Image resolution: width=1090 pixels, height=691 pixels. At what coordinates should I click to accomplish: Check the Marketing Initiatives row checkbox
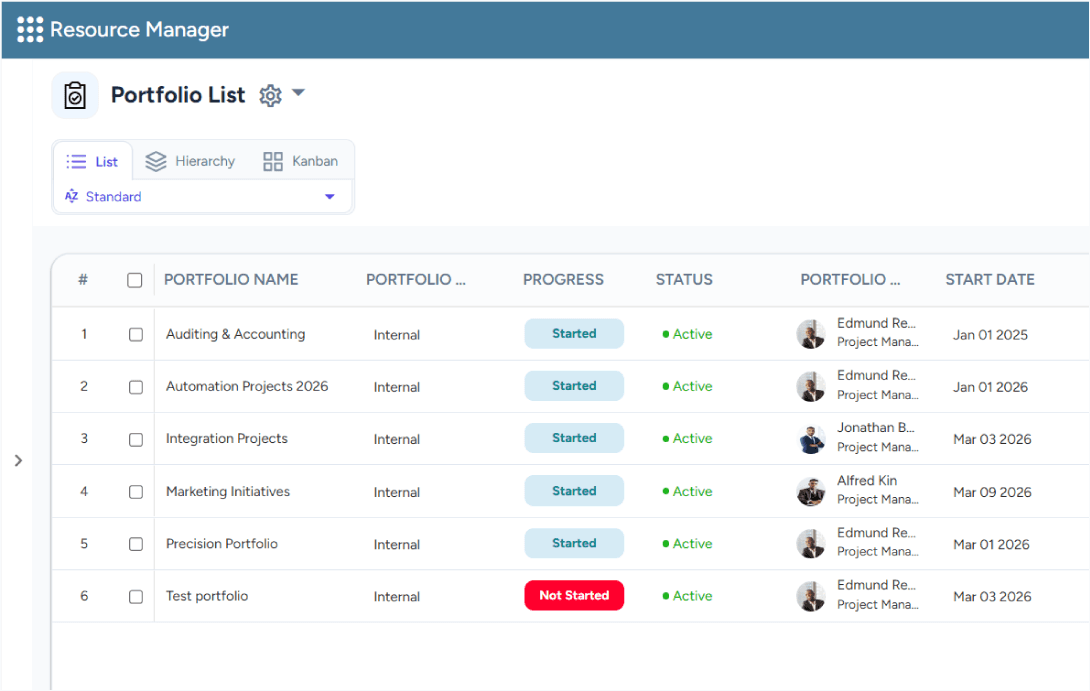point(136,492)
